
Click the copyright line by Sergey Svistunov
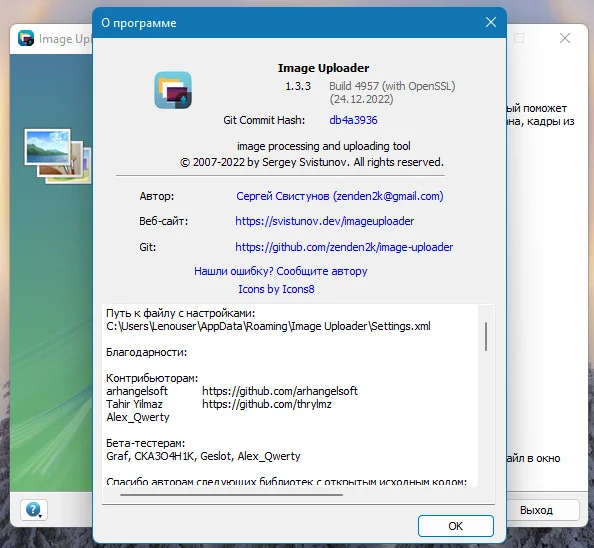[312, 162]
